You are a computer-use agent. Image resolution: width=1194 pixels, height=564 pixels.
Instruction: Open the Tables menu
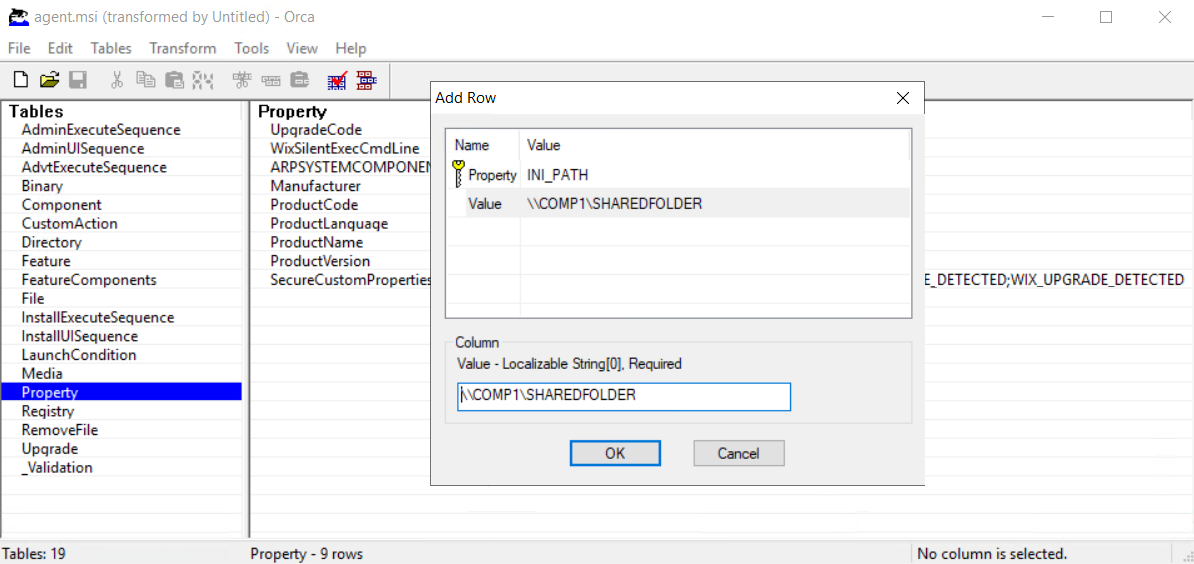(x=110, y=48)
